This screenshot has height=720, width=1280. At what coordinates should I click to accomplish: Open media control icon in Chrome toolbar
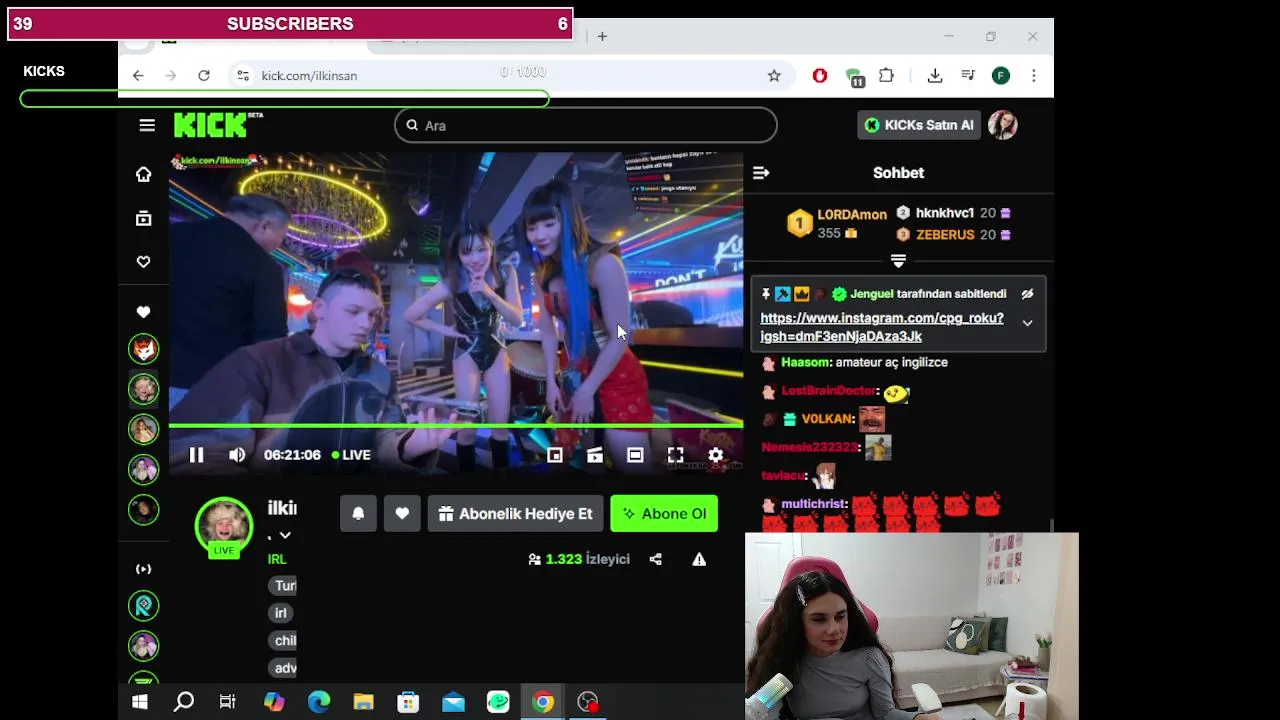pyautogui.click(x=968, y=76)
